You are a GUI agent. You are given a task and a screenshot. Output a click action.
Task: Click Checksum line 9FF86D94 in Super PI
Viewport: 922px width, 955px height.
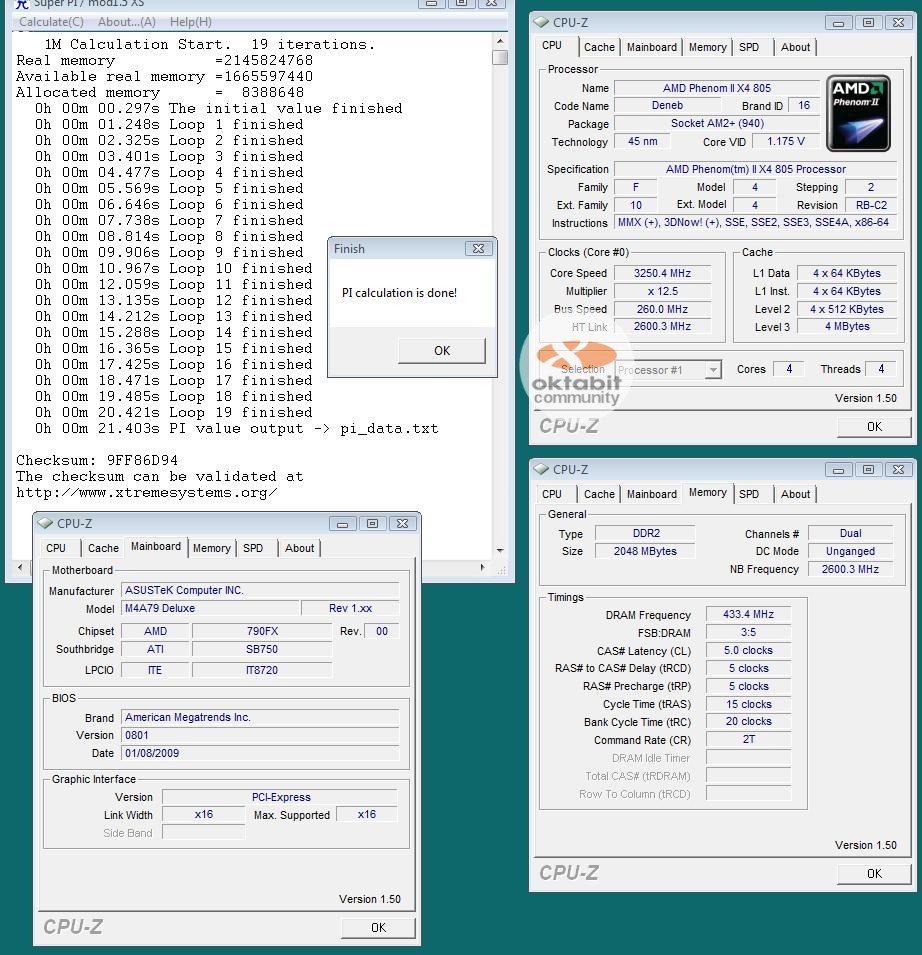point(97,460)
